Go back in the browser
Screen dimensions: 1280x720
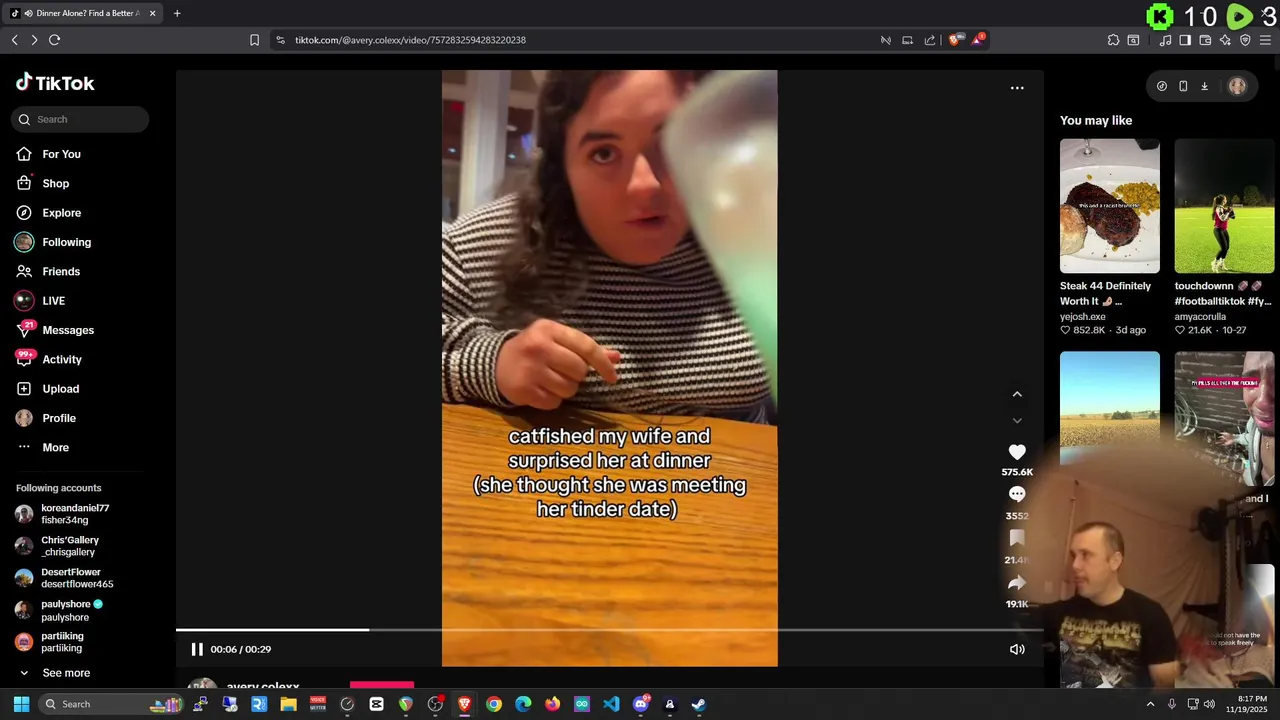[14, 40]
